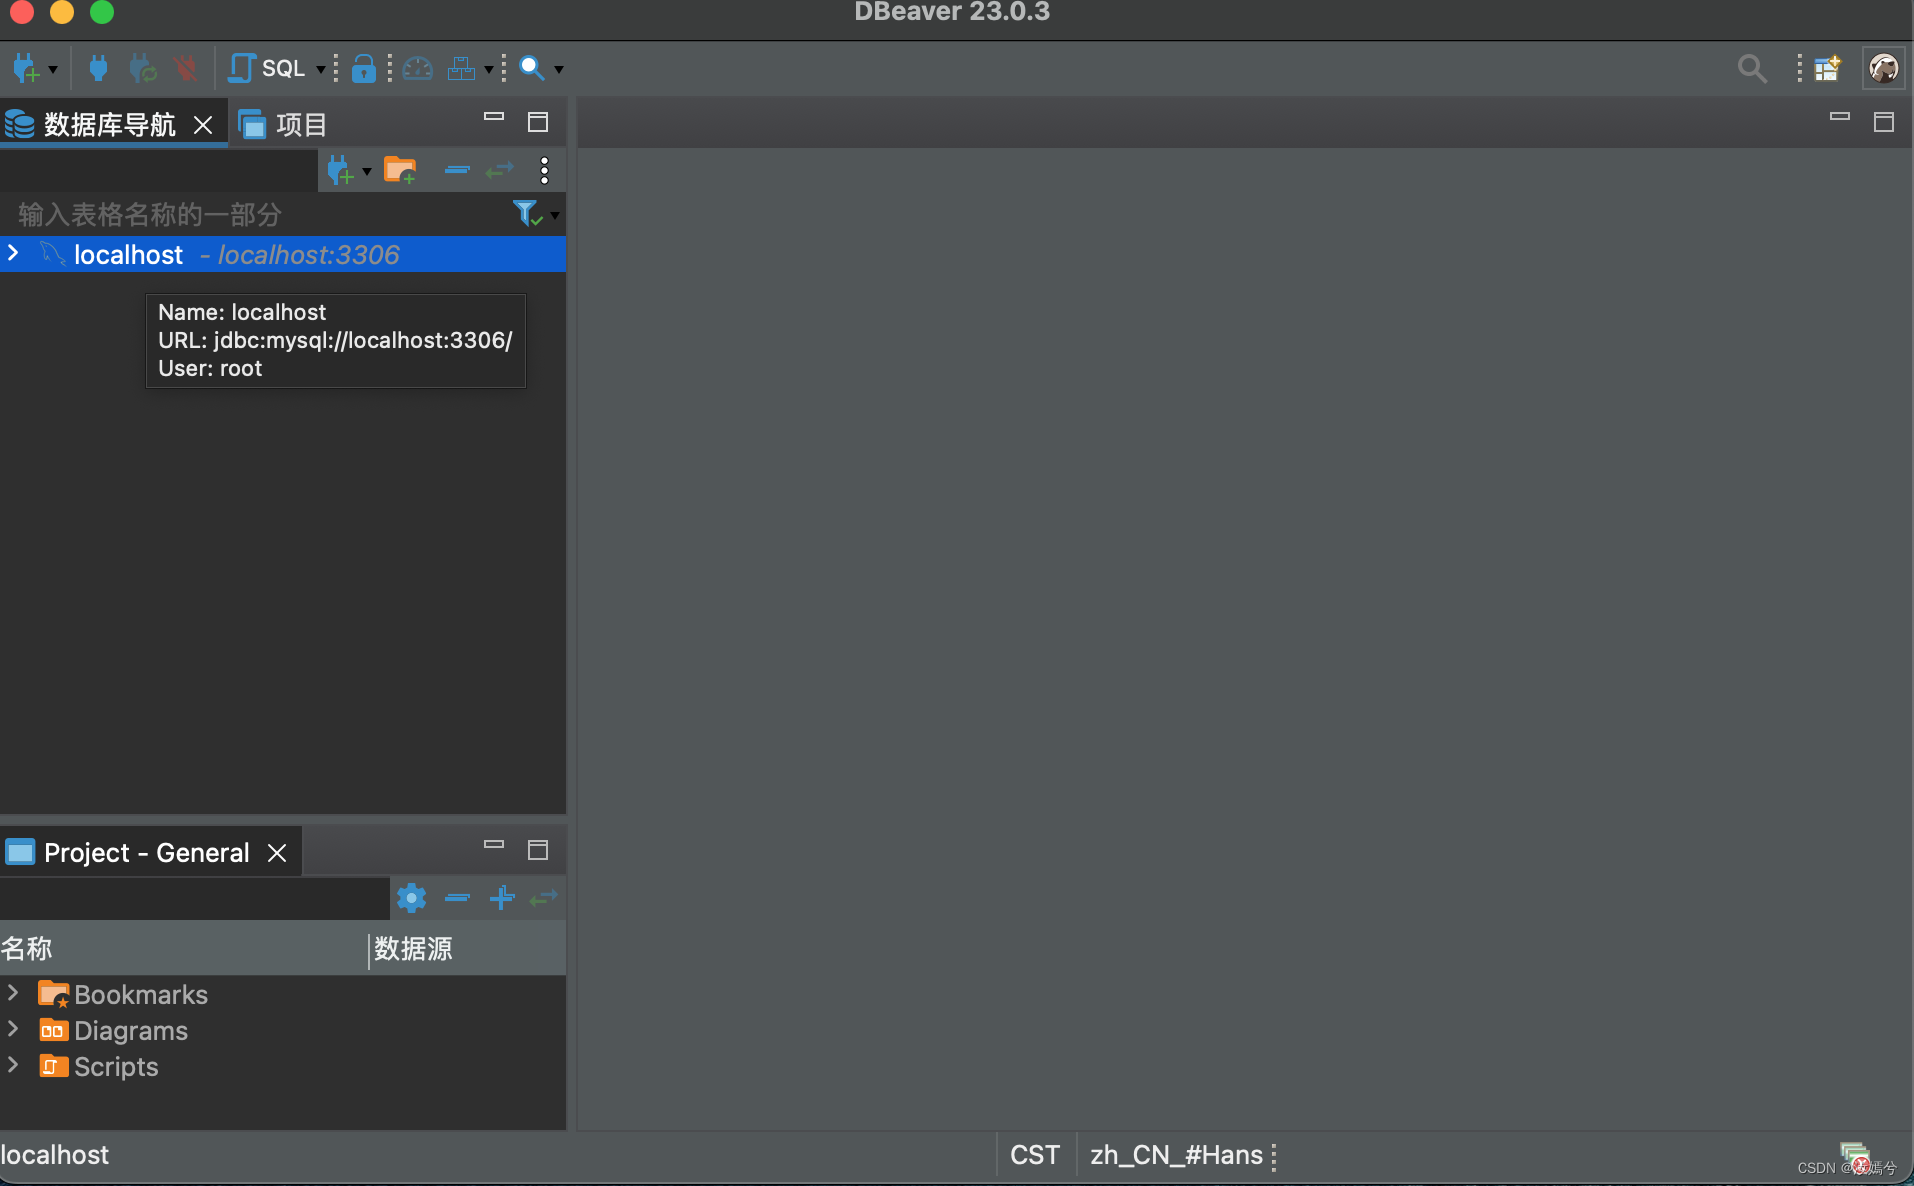Expand the Bookmarks folder
1914x1186 pixels.
coord(13,993)
